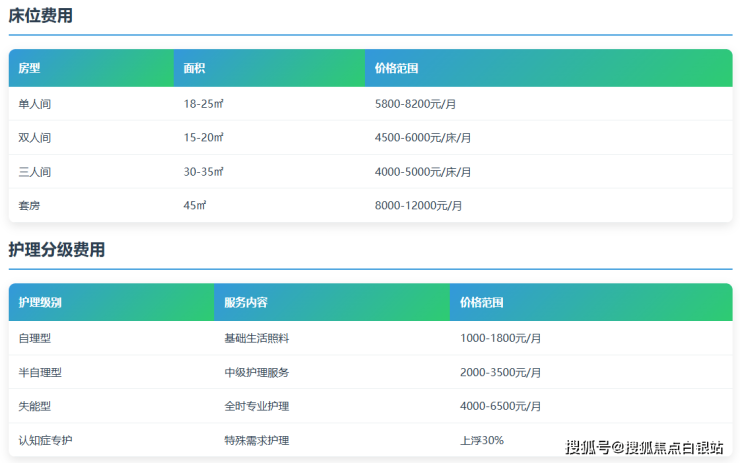Click the 自理型 care level cell

click(x=34, y=338)
